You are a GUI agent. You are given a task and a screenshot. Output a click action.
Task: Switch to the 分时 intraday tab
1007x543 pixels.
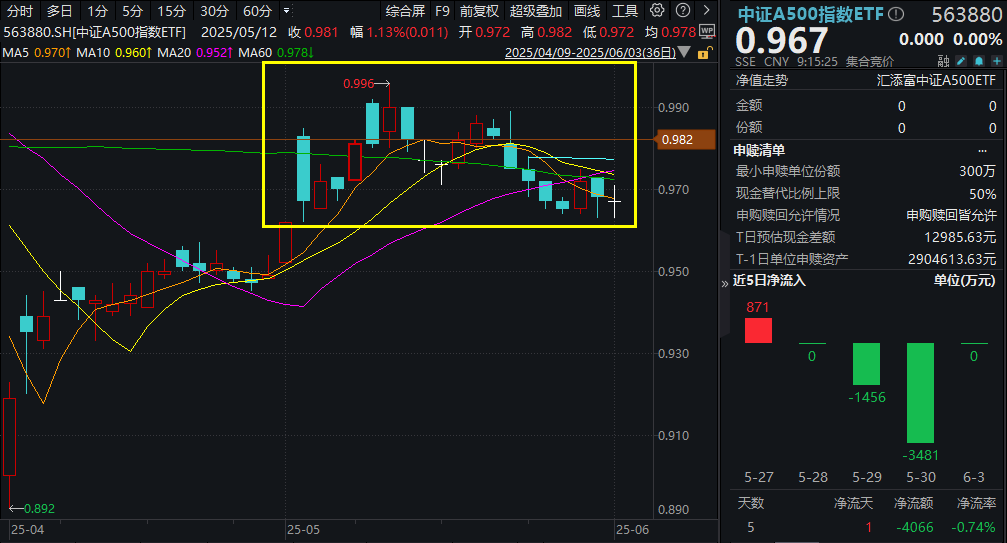coord(19,11)
